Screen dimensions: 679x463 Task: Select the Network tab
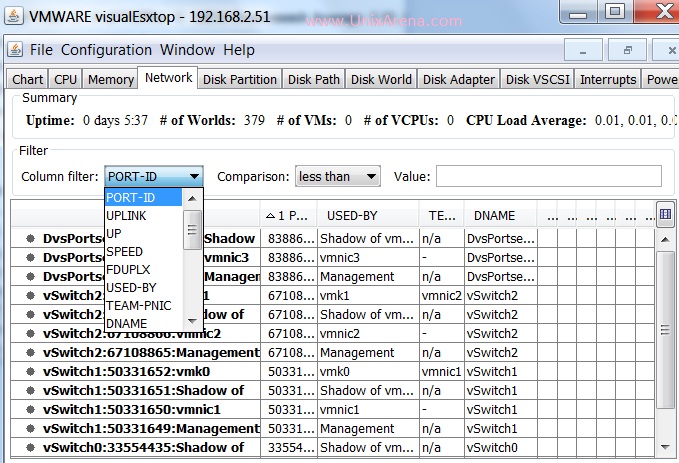[168, 78]
